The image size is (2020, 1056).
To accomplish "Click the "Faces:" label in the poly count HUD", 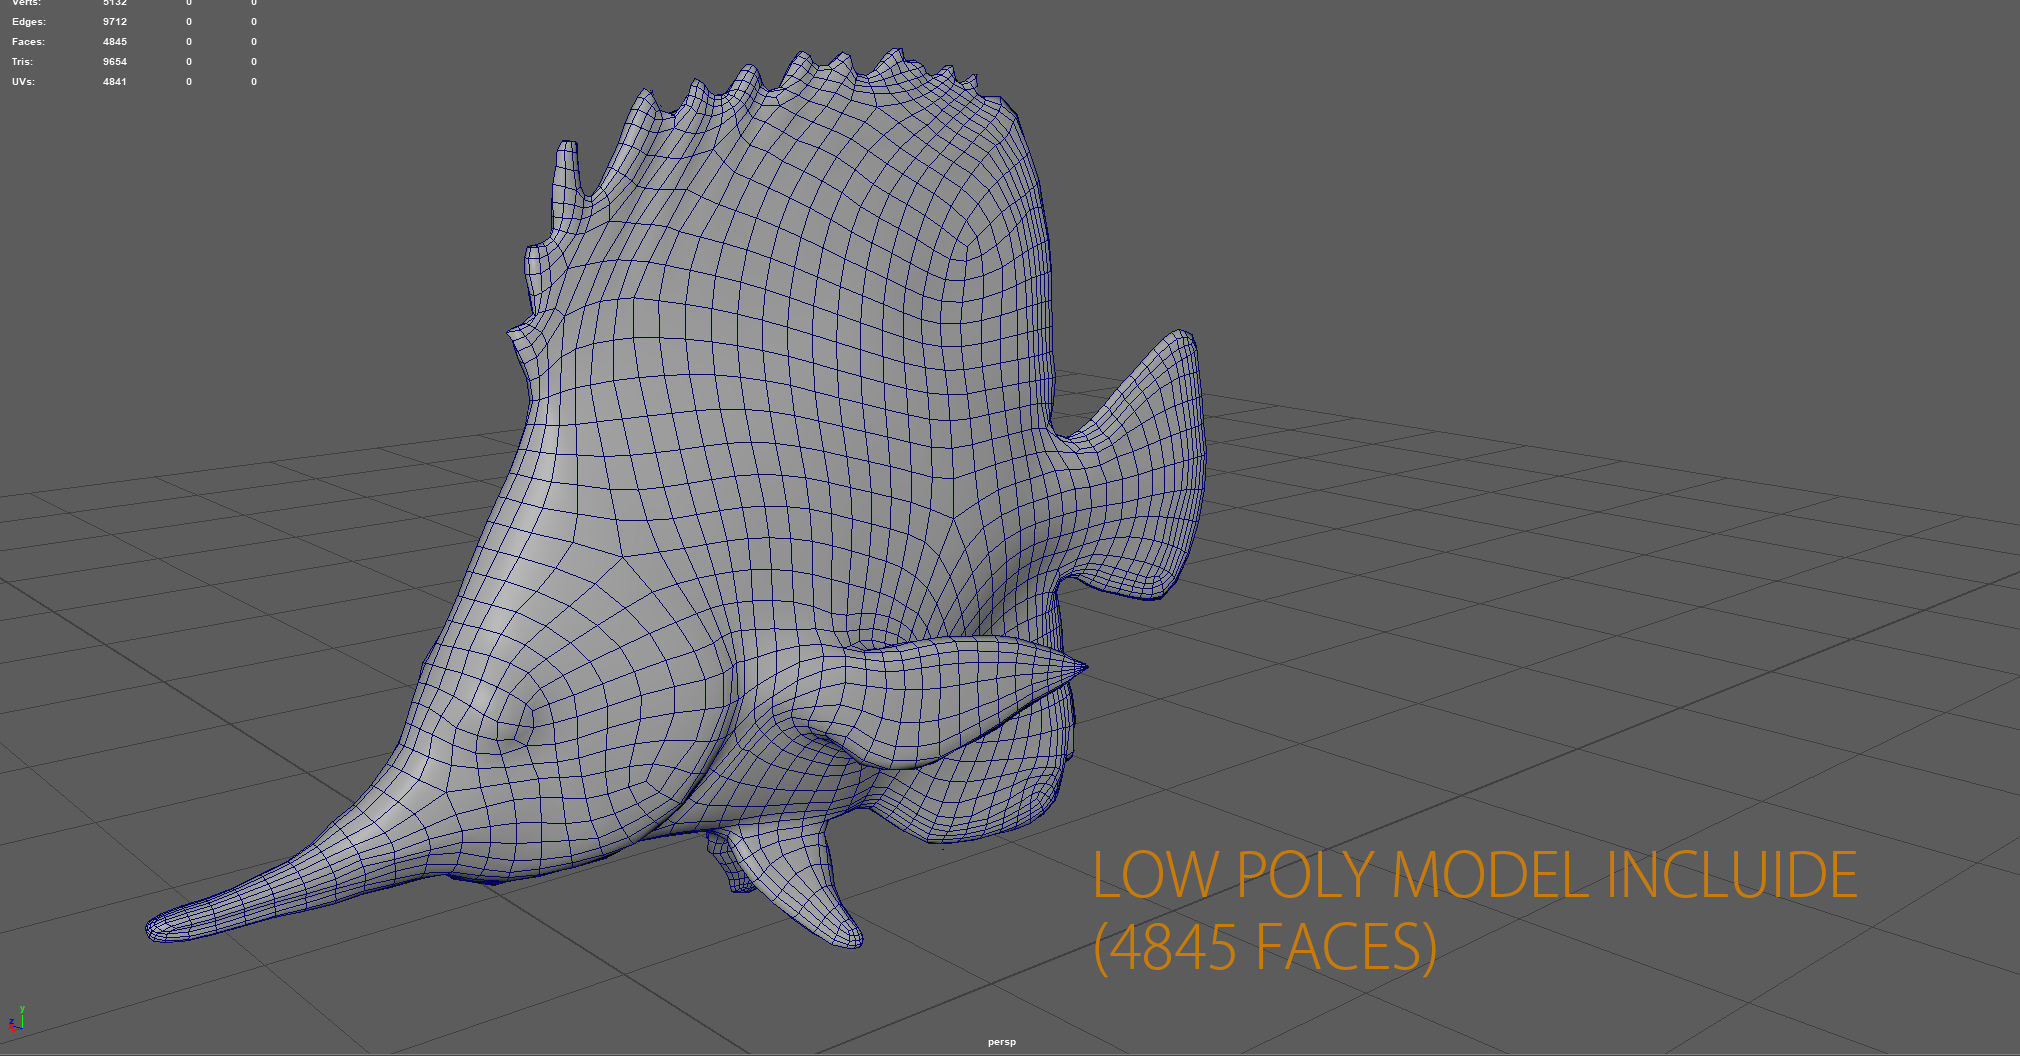I will (28, 42).
